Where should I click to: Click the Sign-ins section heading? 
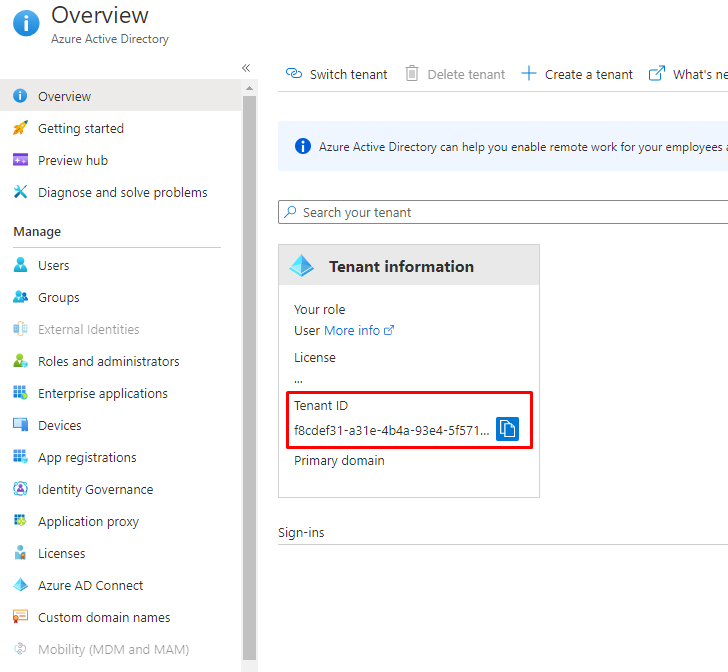tap(301, 532)
